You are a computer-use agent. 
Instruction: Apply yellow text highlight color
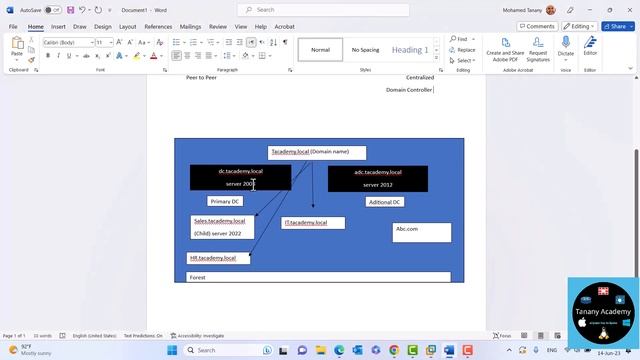pos(136,56)
